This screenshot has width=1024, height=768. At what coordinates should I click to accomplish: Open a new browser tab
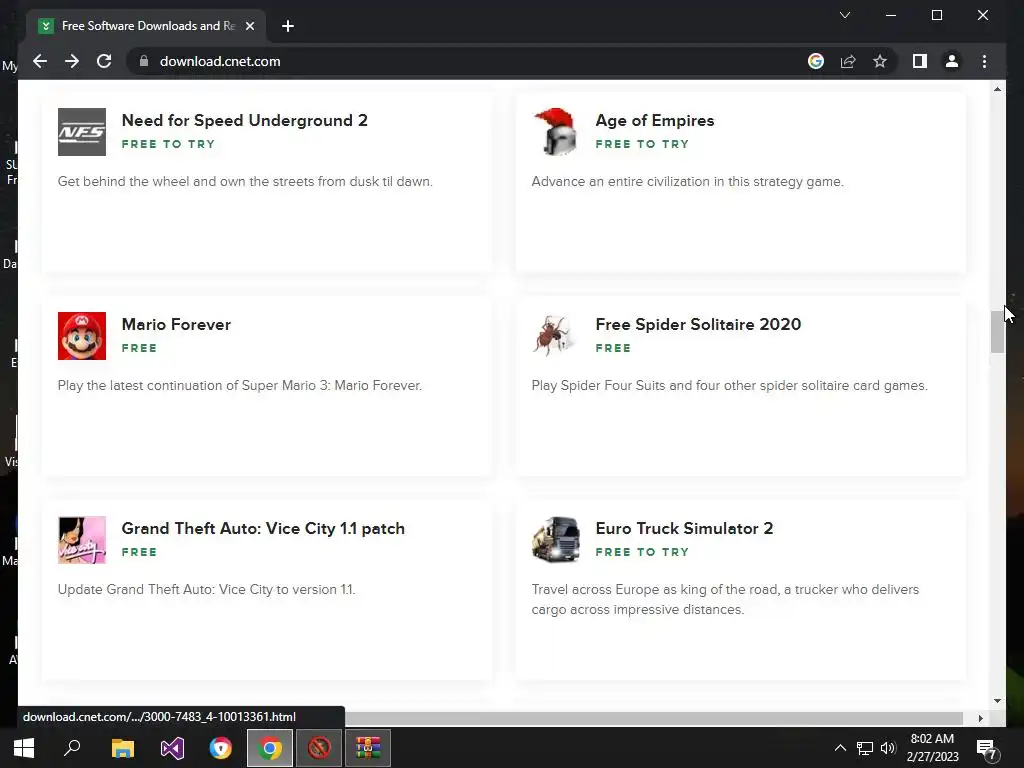pyautogui.click(x=287, y=26)
